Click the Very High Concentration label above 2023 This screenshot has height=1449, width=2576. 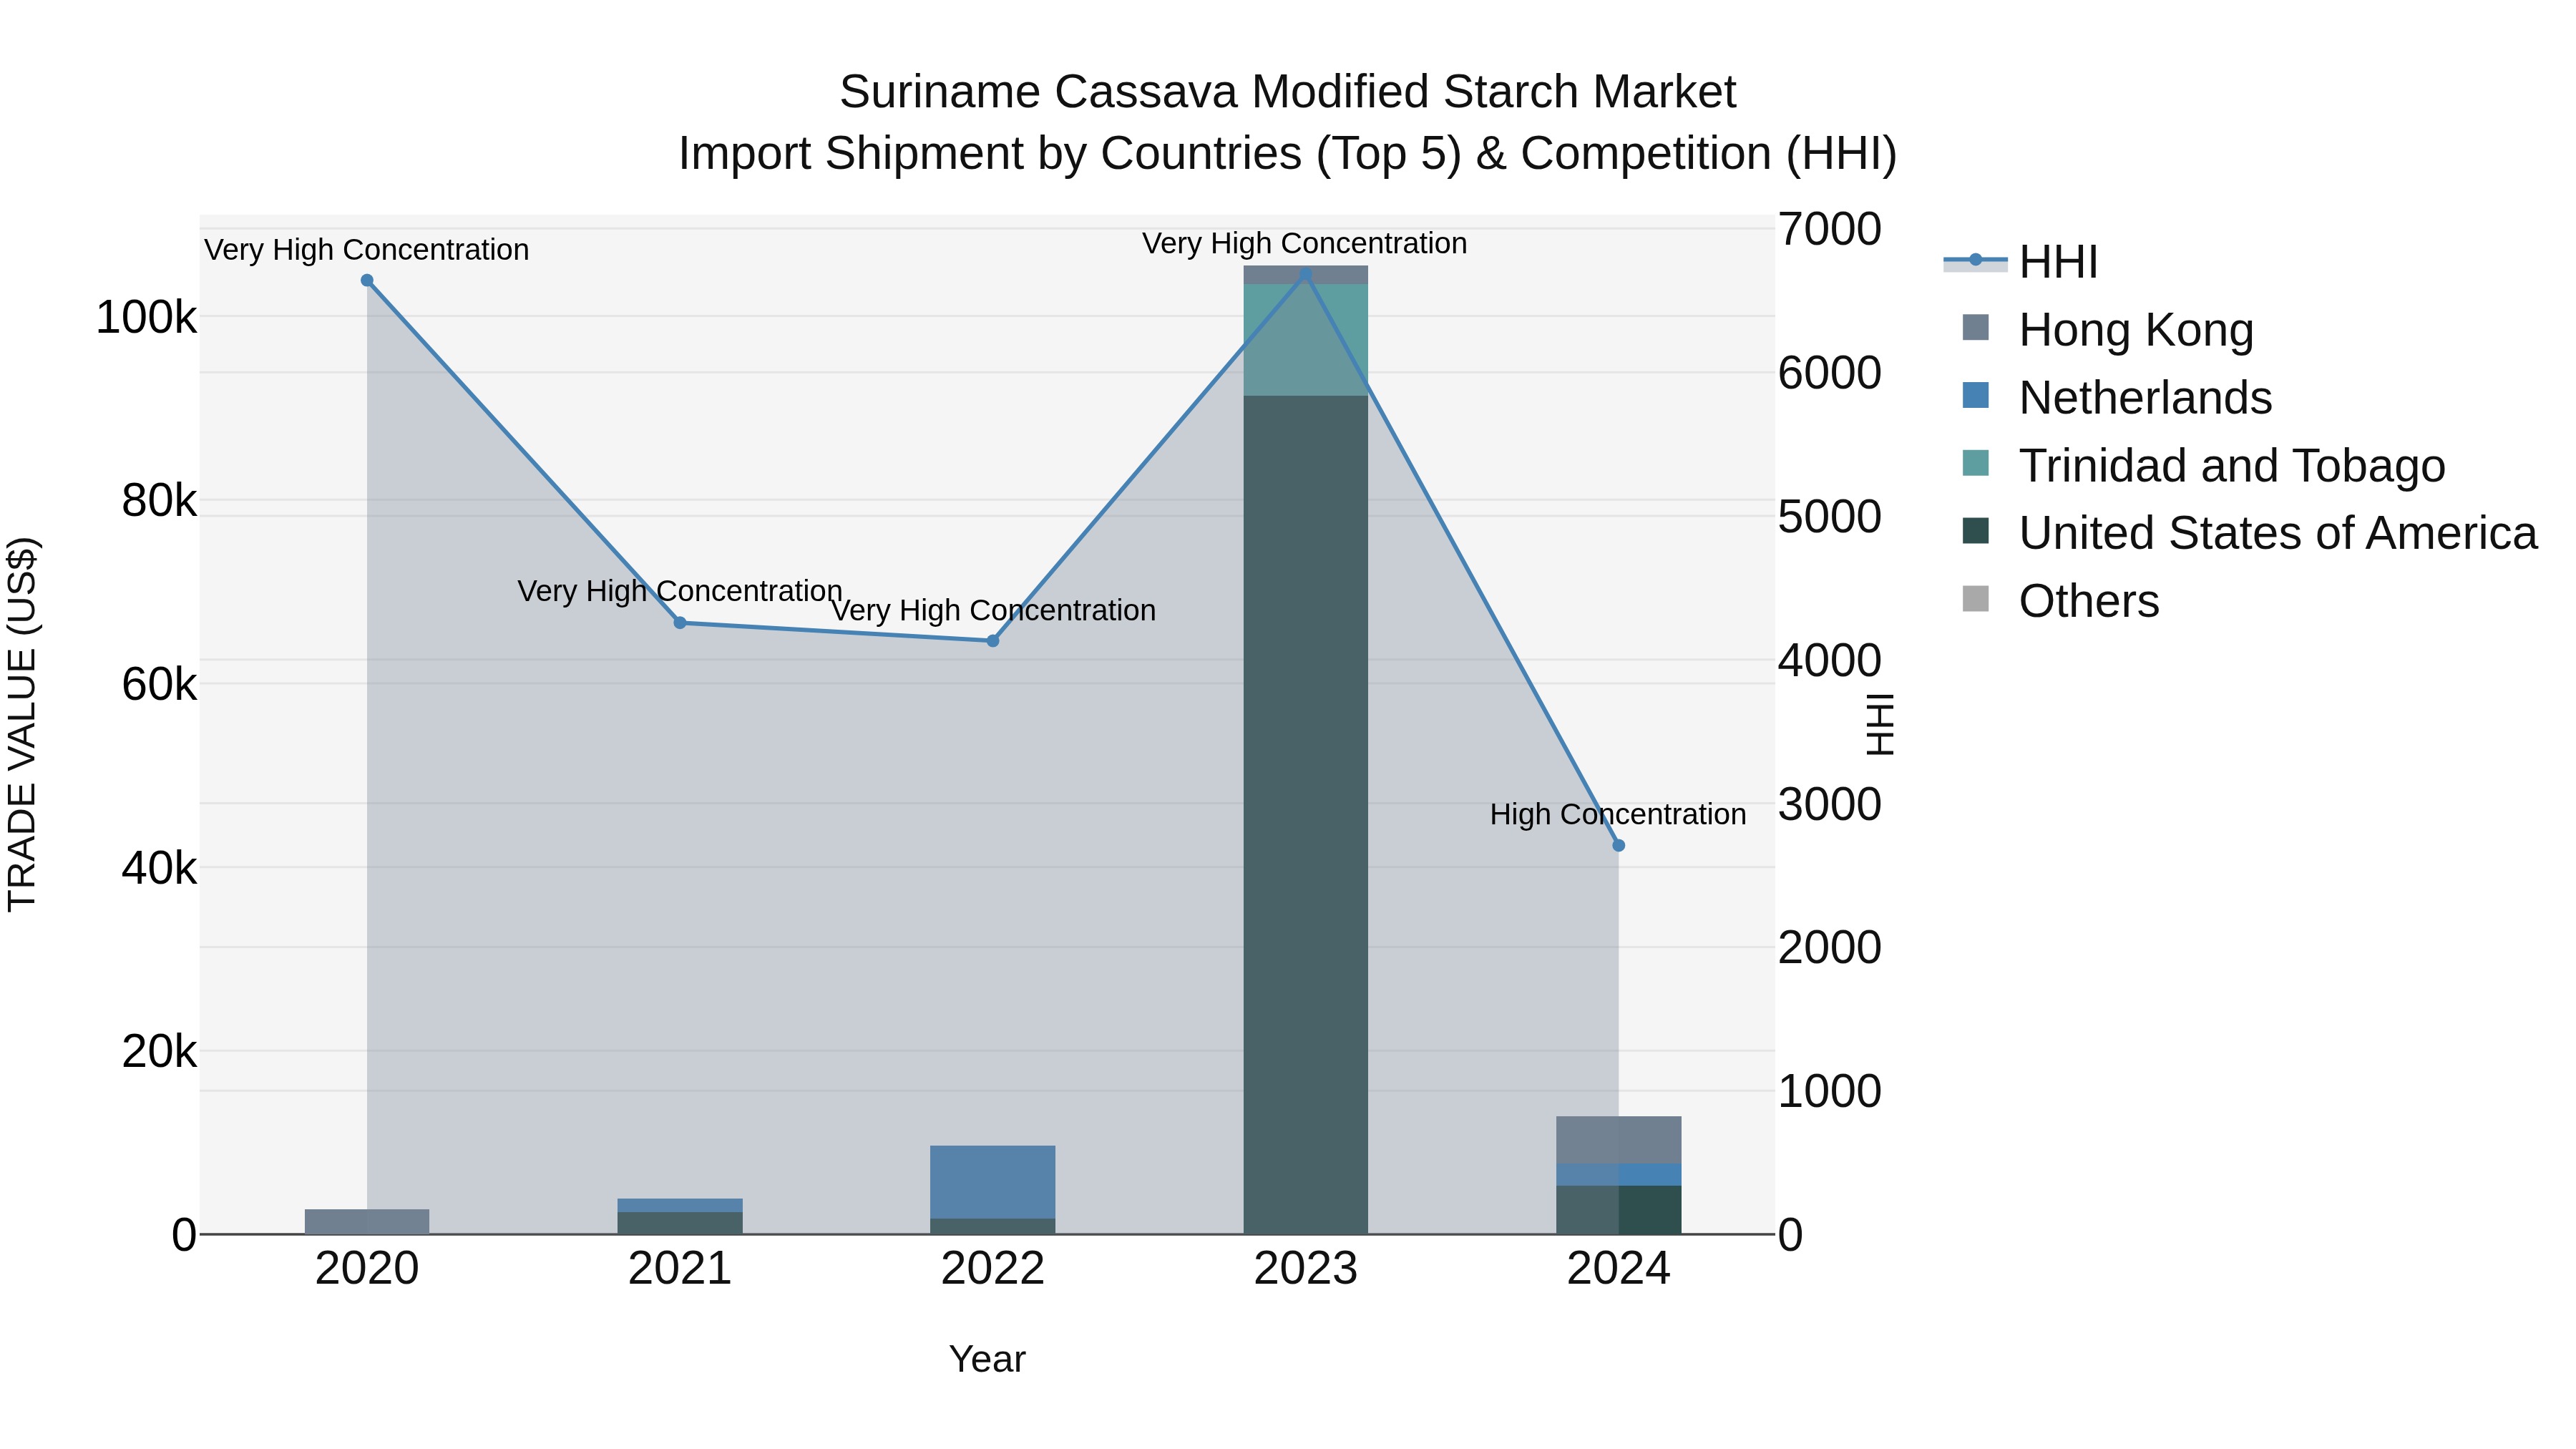[x=1305, y=243]
